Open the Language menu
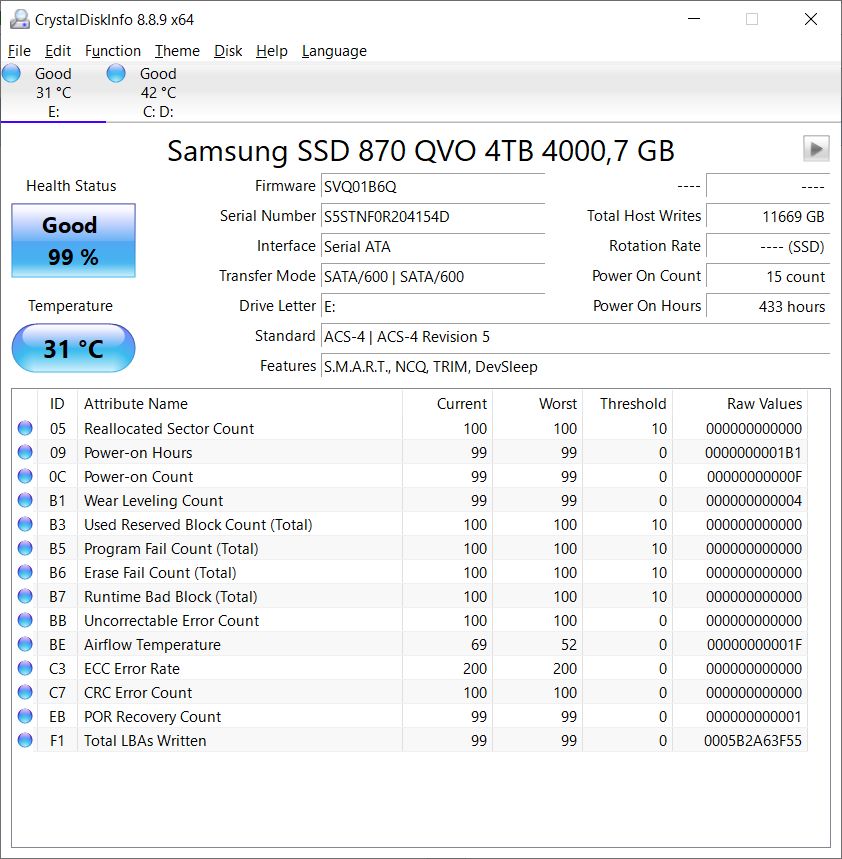Viewport: 842px width, 859px height. click(x=334, y=51)
